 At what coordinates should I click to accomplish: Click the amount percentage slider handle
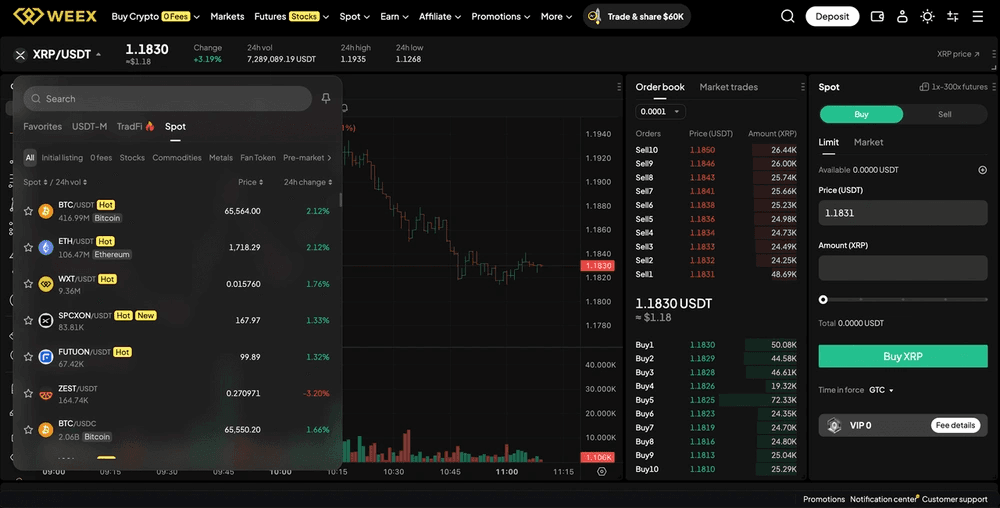[x=823, y=299]
